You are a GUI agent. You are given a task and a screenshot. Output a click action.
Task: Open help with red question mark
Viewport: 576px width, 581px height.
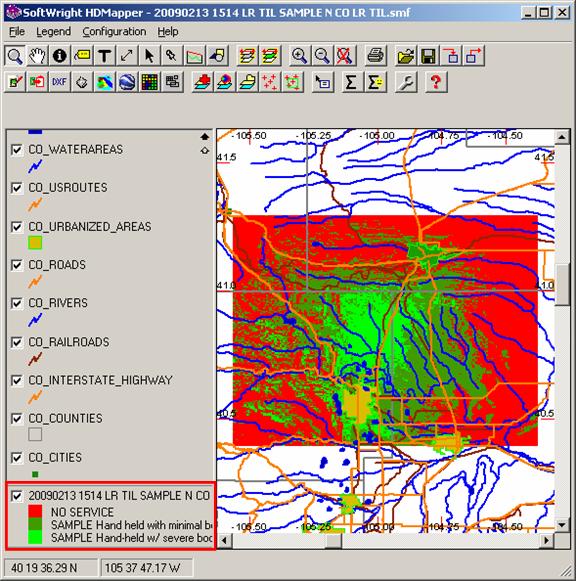(436, 82)
